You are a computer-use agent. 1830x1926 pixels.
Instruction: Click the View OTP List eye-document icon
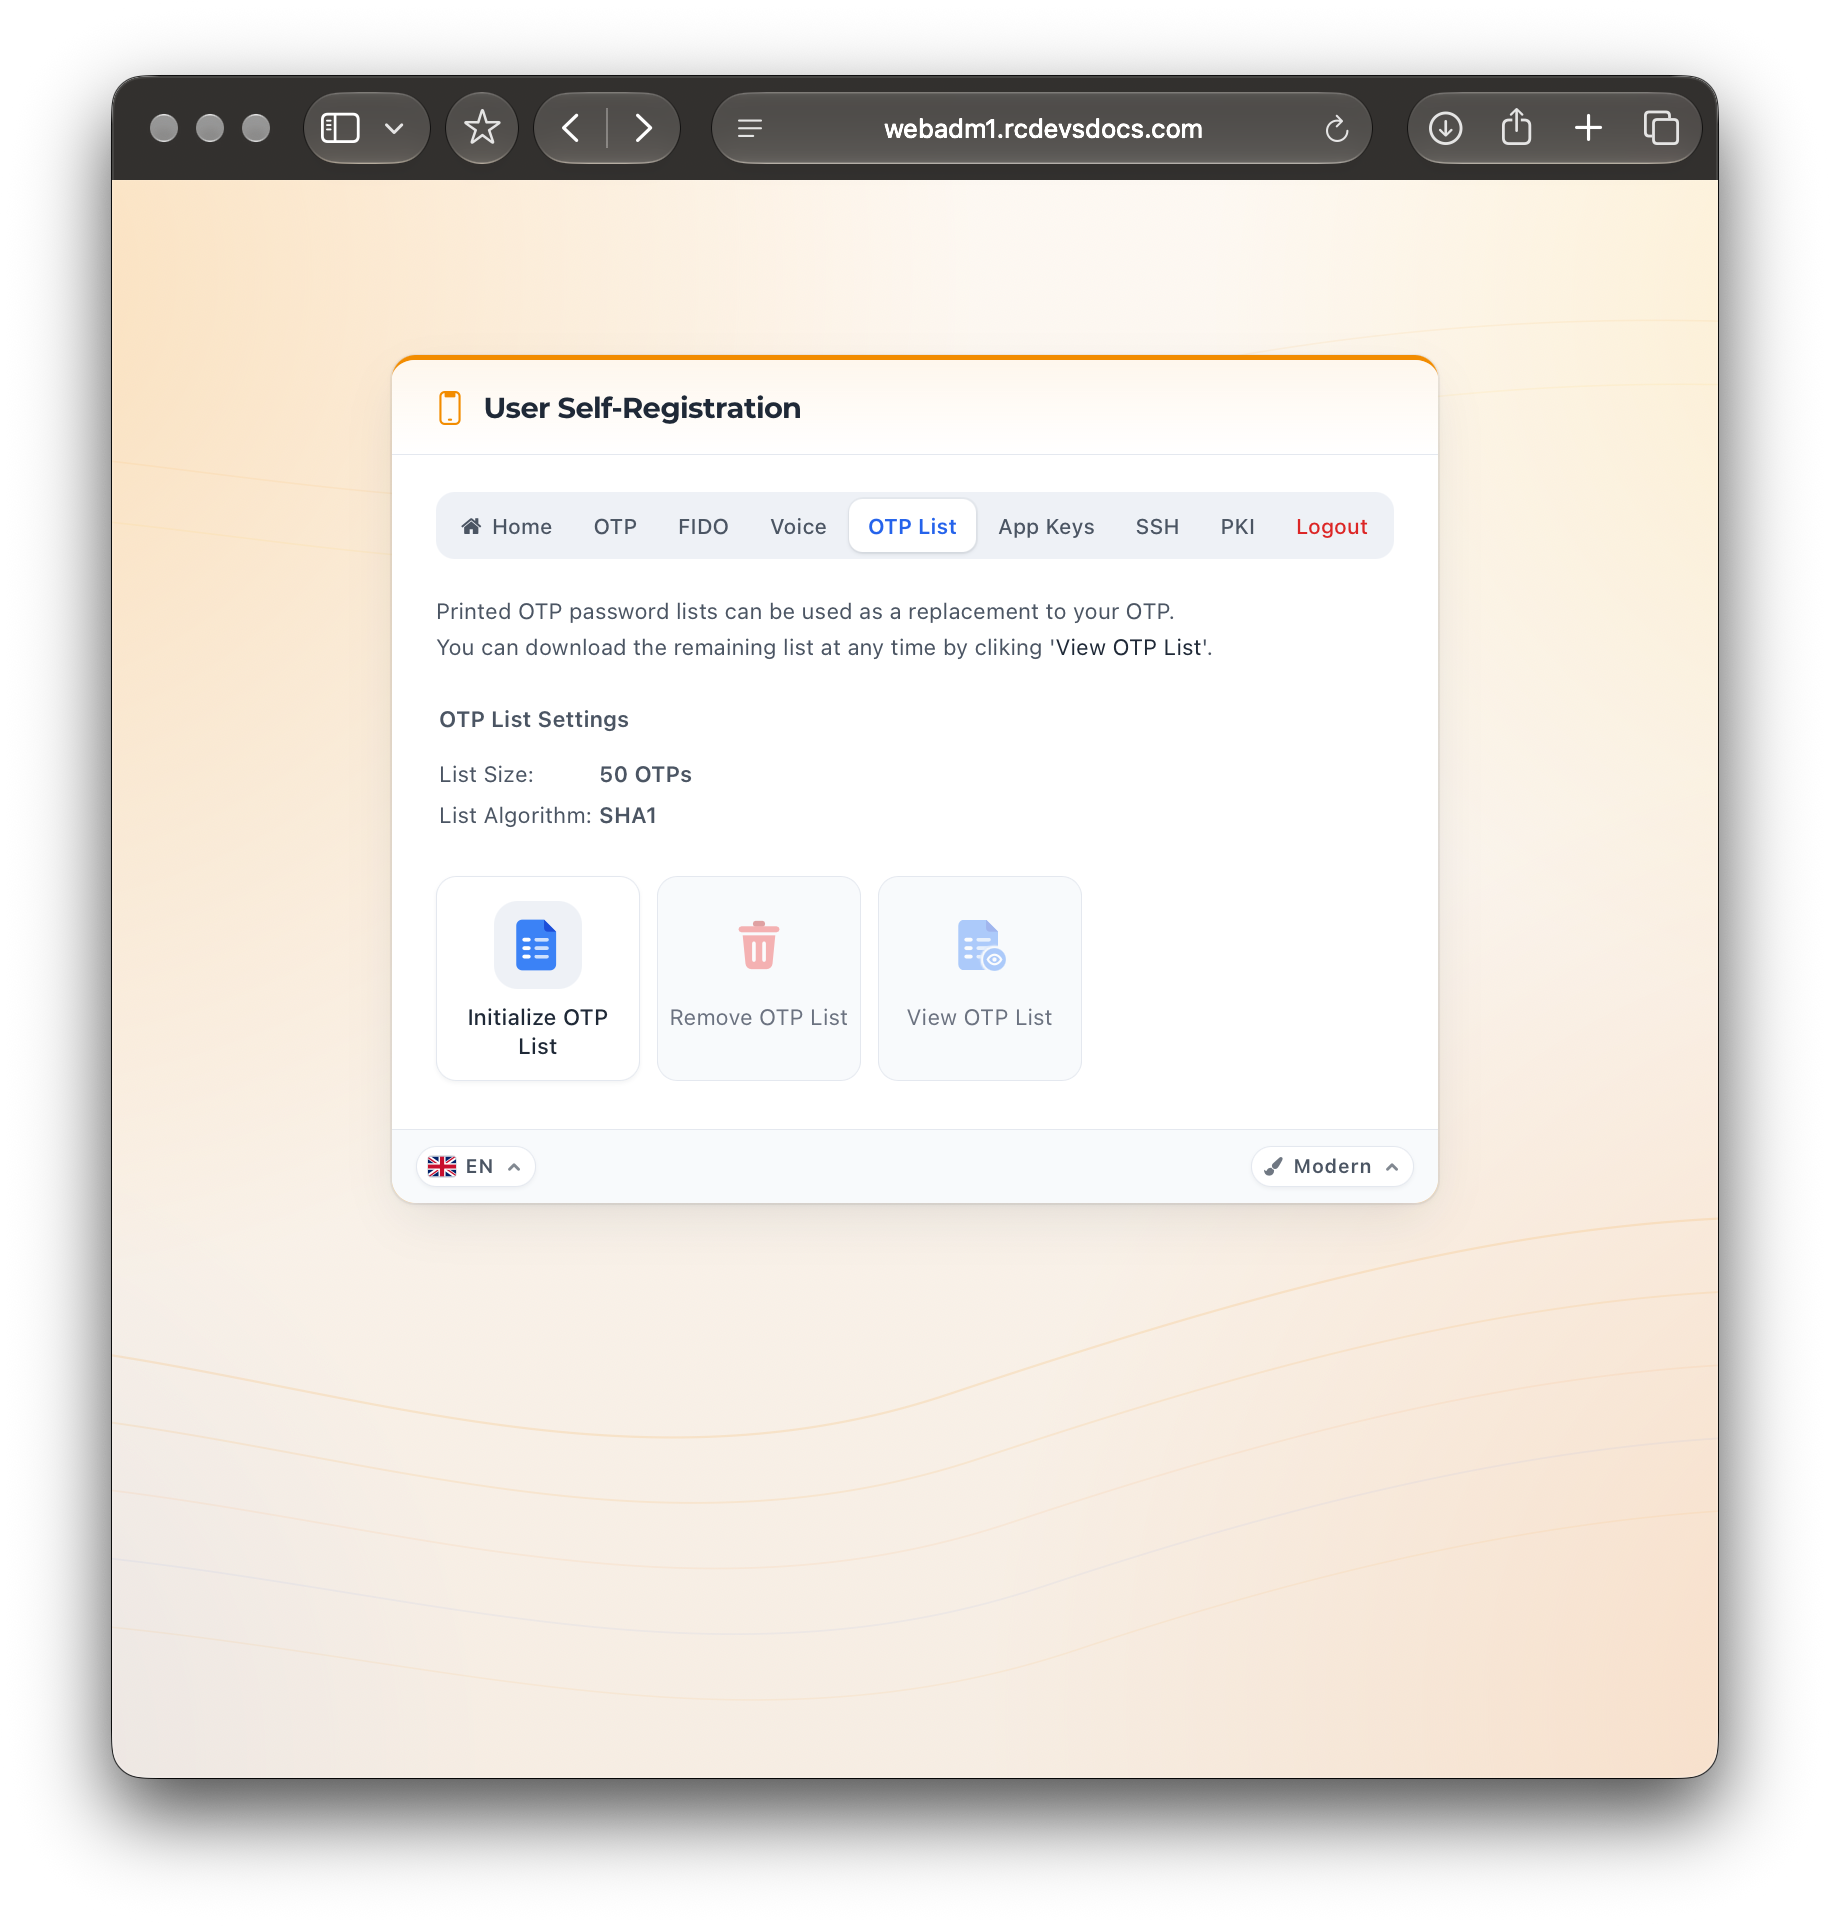pos(981,945)
